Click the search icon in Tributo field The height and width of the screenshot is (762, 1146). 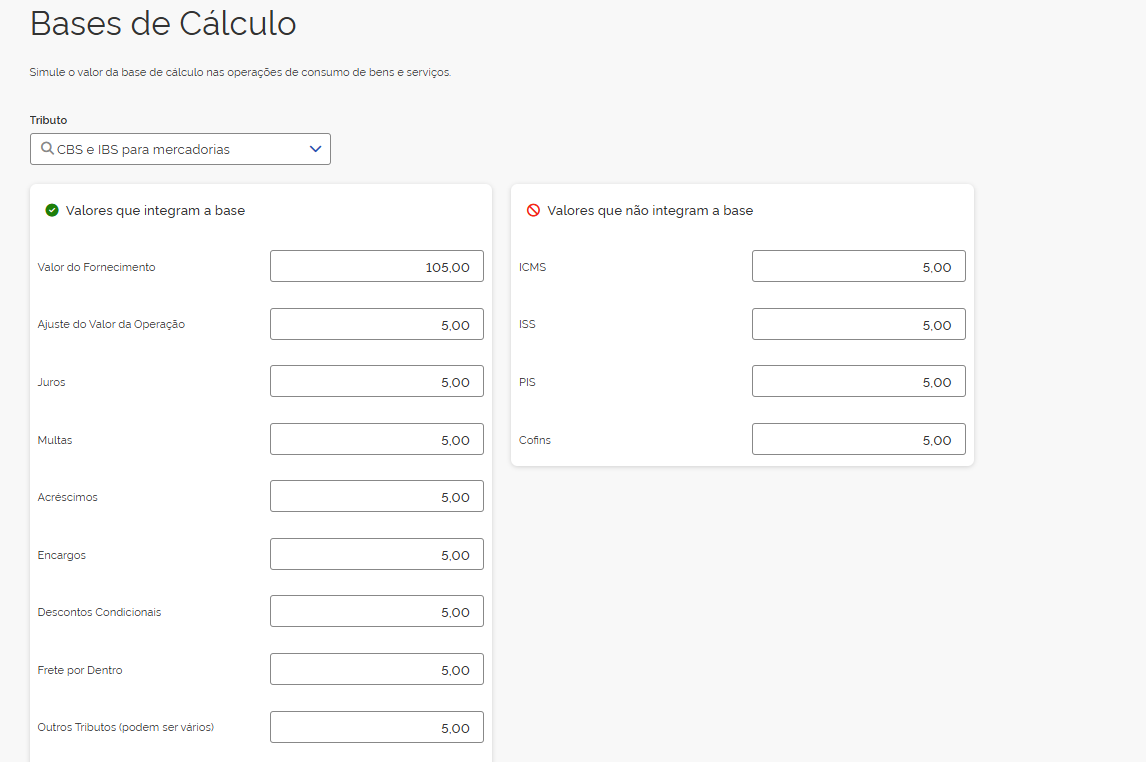(x=47, y=149)
